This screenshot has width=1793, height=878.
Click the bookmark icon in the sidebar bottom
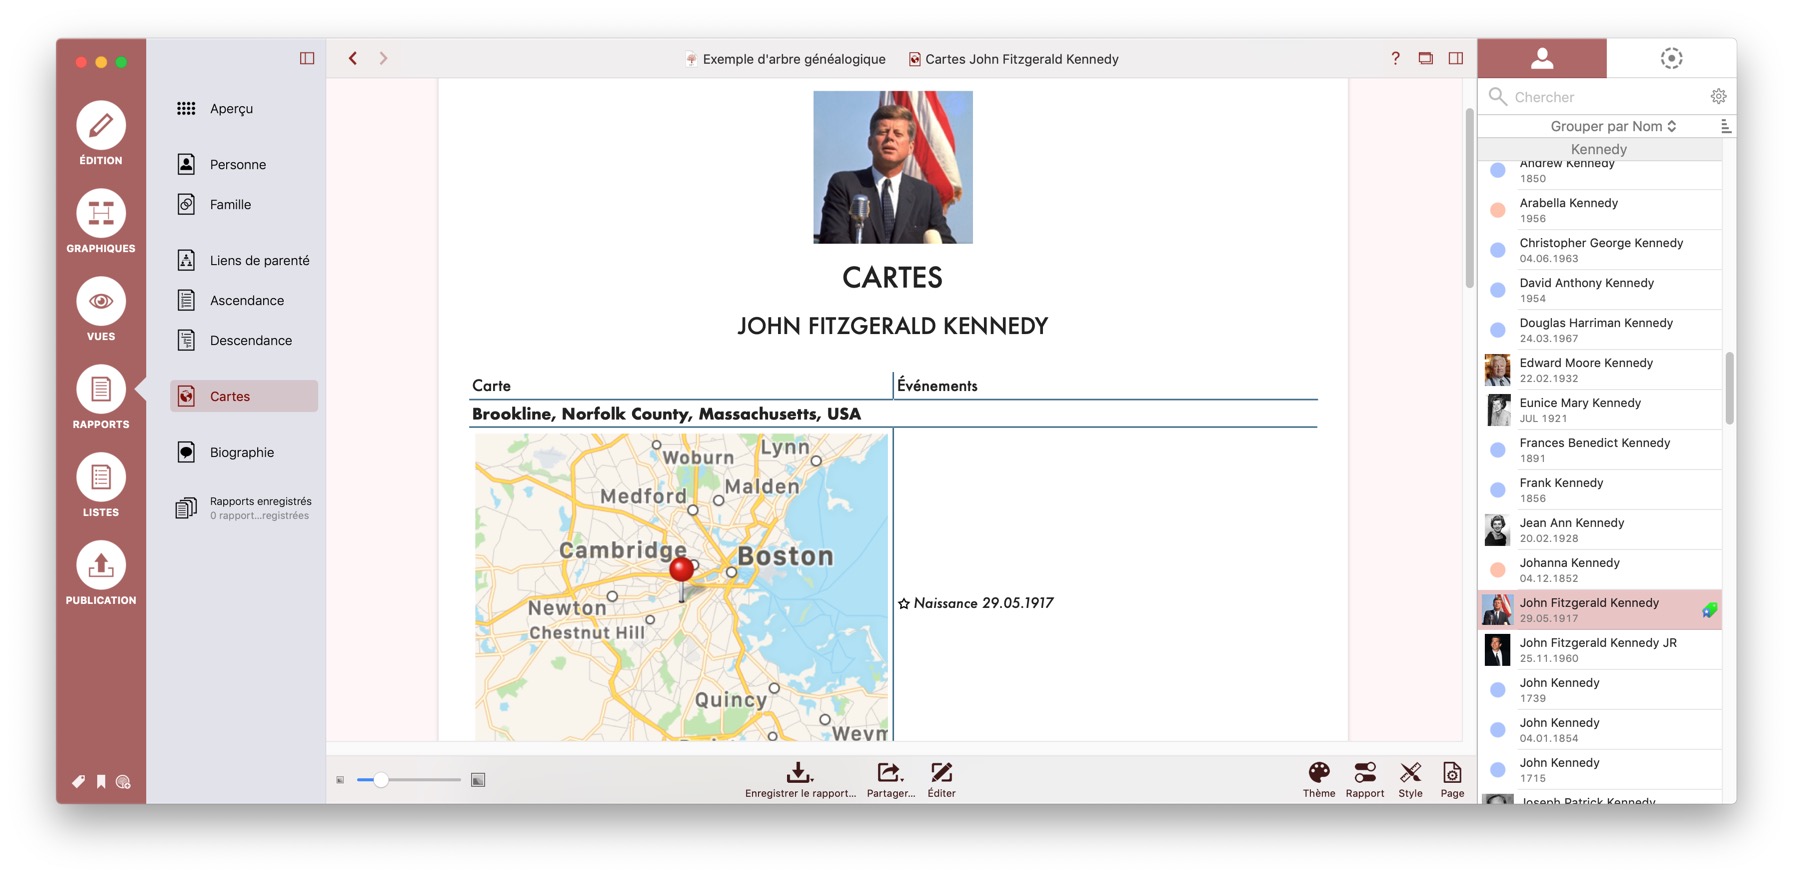(x=101, y=782)
